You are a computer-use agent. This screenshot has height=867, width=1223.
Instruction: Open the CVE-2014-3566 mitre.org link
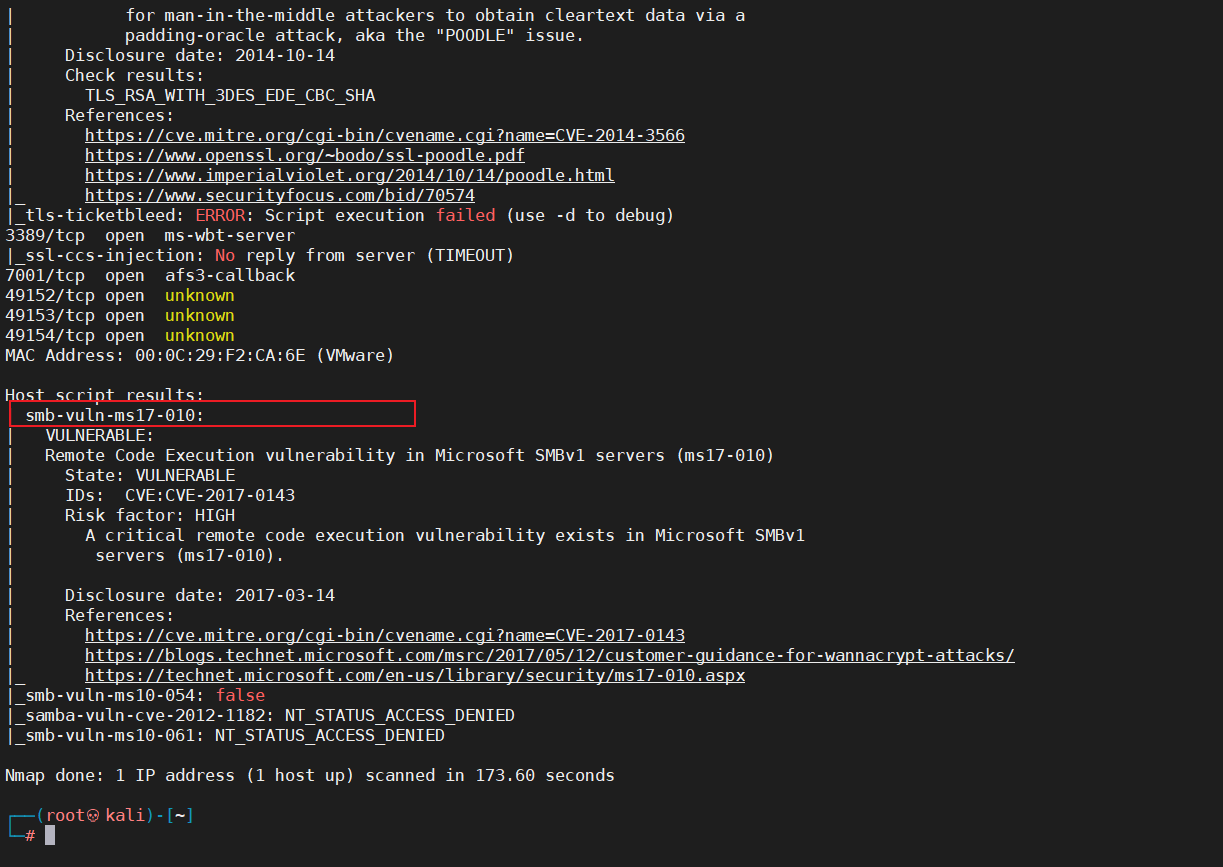click(x=385, y=135)
